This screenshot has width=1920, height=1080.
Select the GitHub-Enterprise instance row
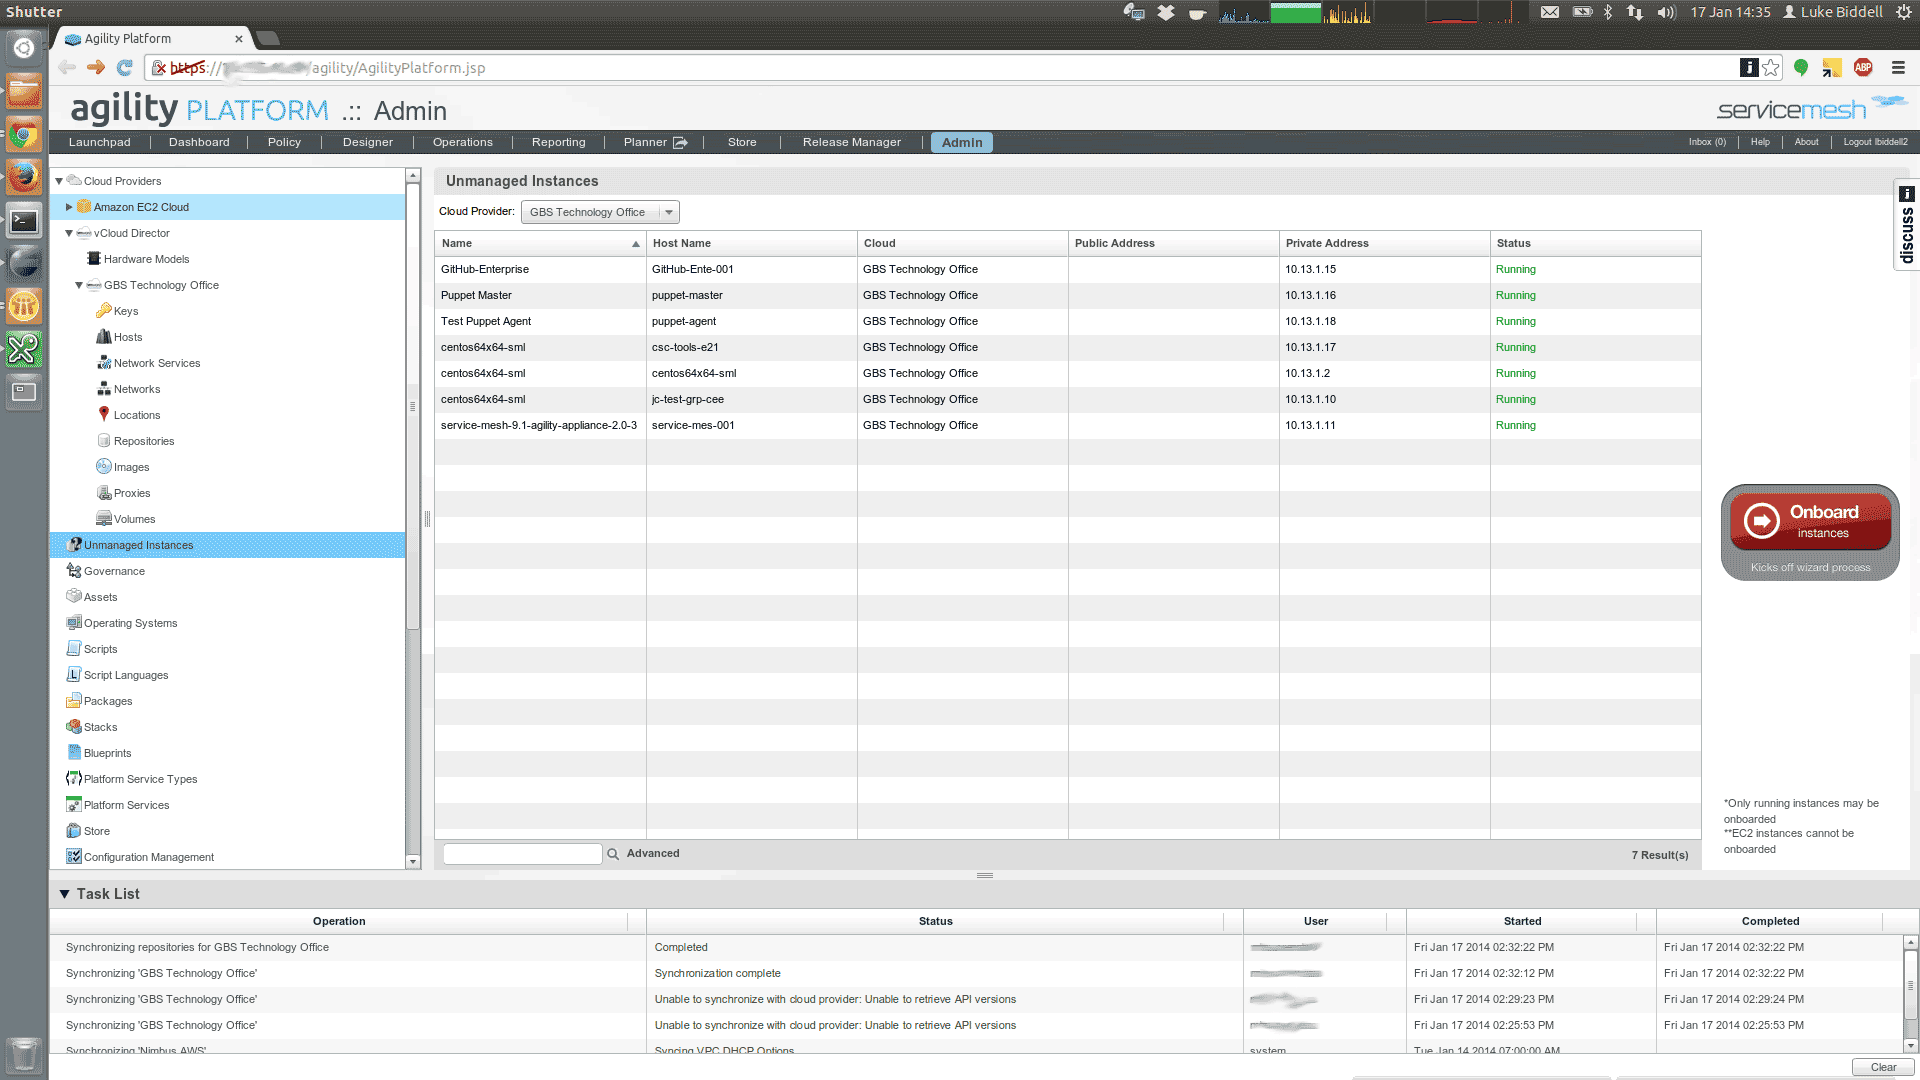tap(1068, 270)
